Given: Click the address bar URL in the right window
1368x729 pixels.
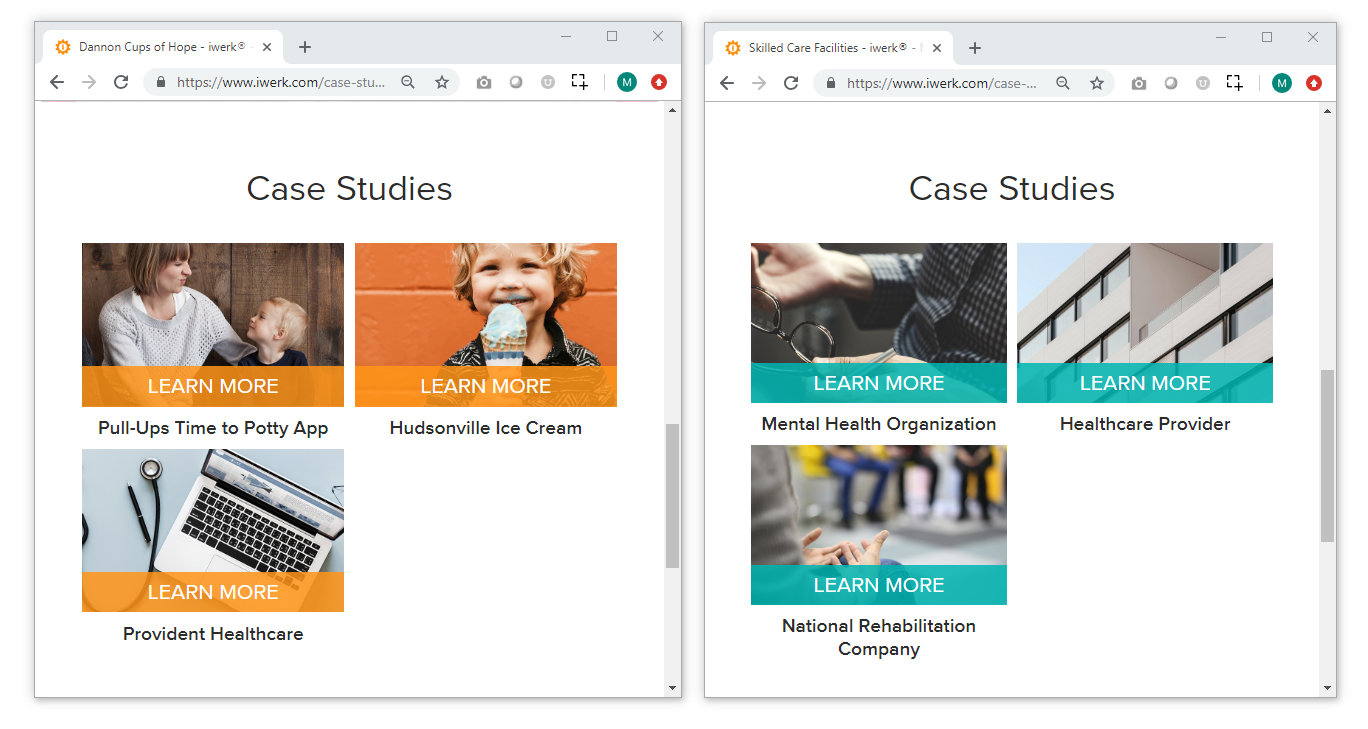Looking at the screenshot, I should point(942,83).
